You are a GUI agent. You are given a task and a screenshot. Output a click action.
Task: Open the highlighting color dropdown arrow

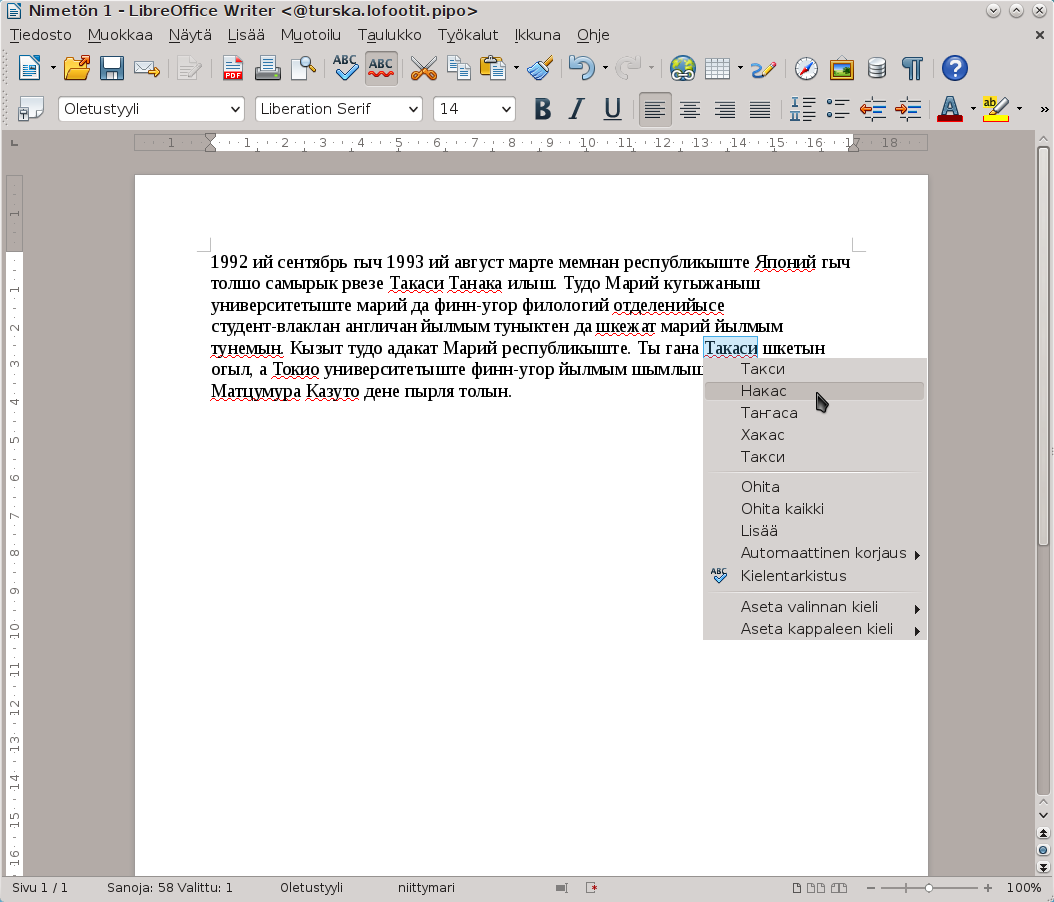click(1019, 109)
